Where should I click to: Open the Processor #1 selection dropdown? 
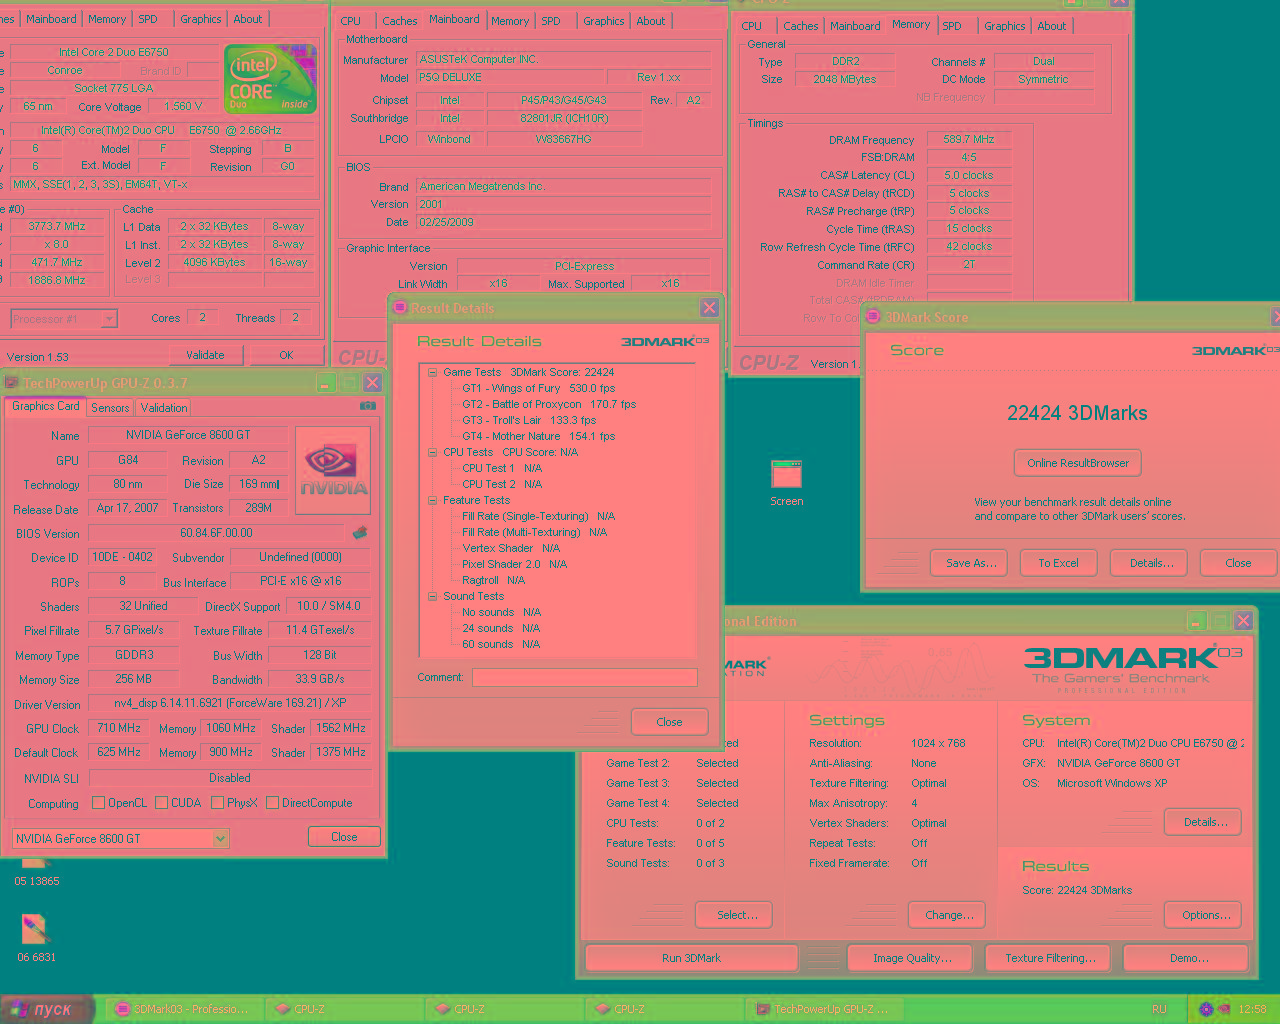click(x=110, y=319)
